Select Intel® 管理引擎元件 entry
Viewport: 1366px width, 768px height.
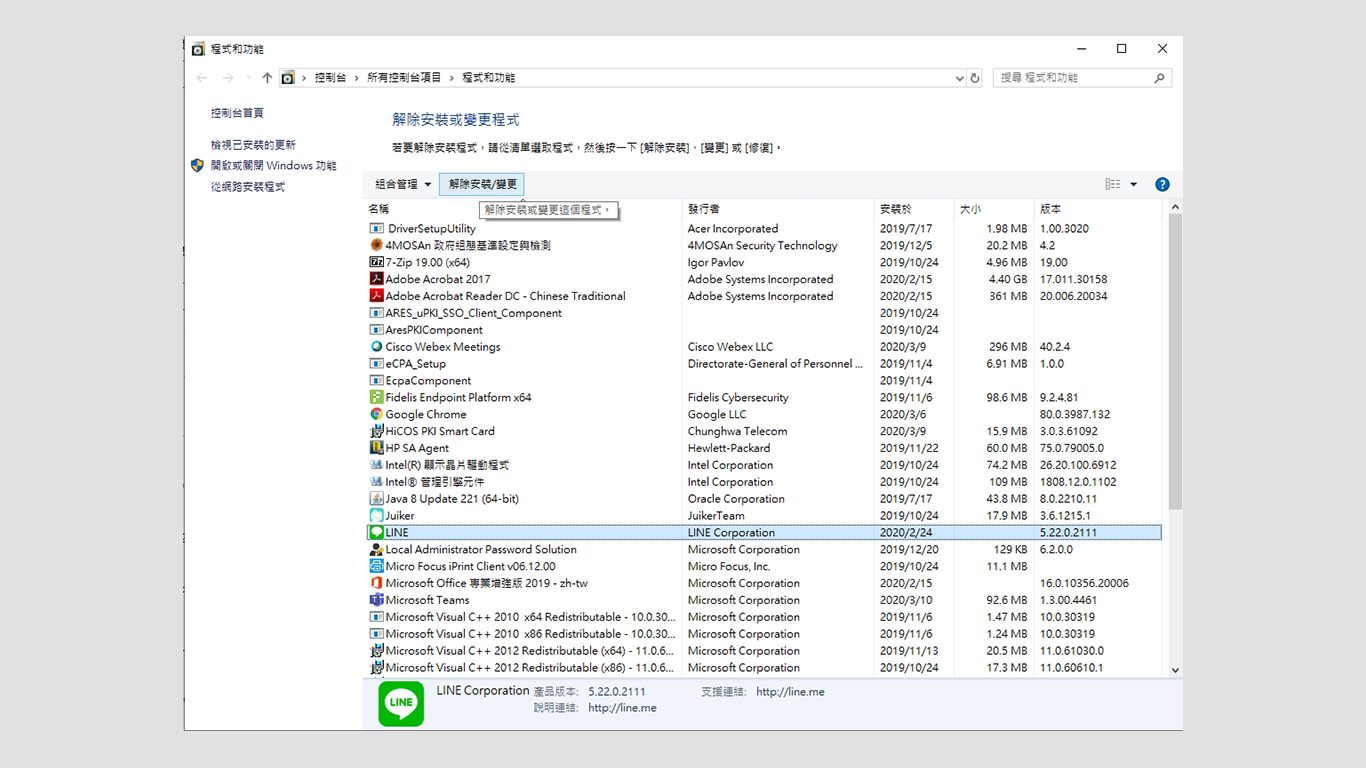[764, 482]
